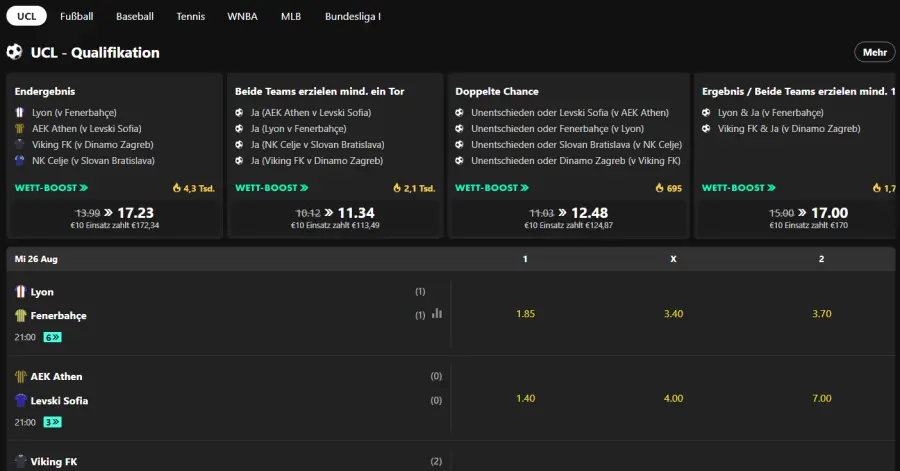Click the €10 Einsatz zahlt €172,34 text
The image size is (900, 471).
(115, 225)
